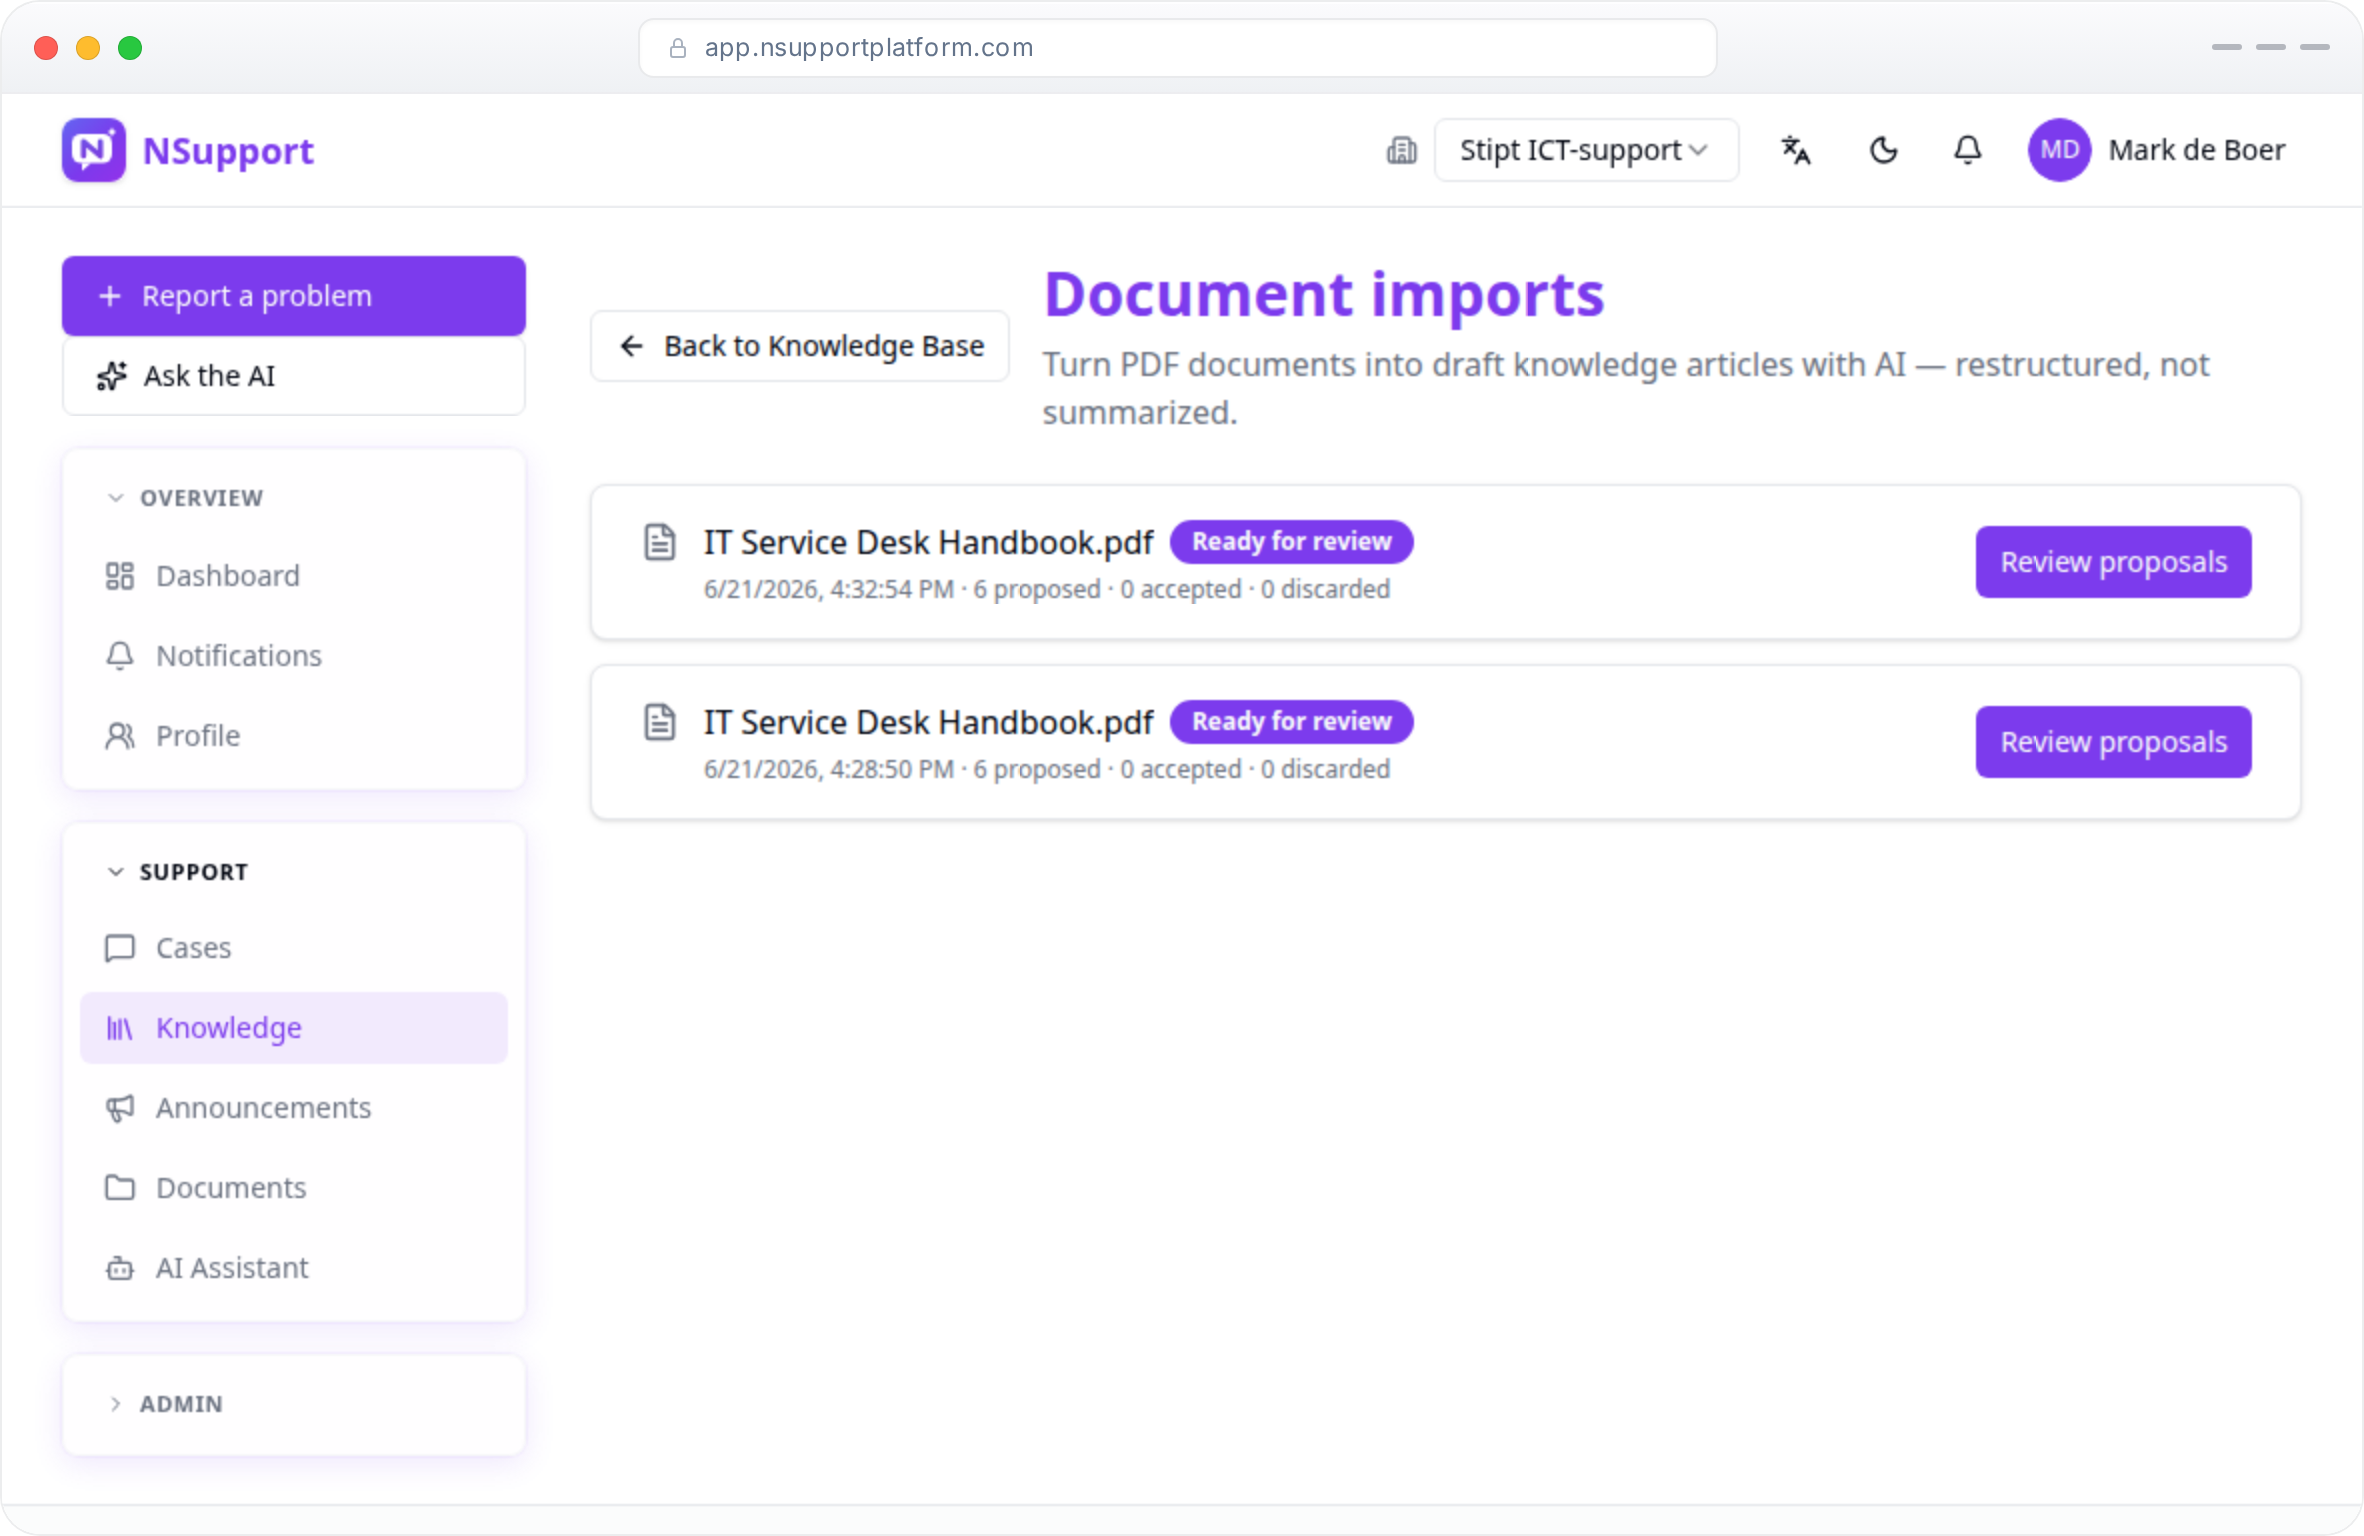
Task: Open Cases in sidebar
Action: tap(294, 948)
